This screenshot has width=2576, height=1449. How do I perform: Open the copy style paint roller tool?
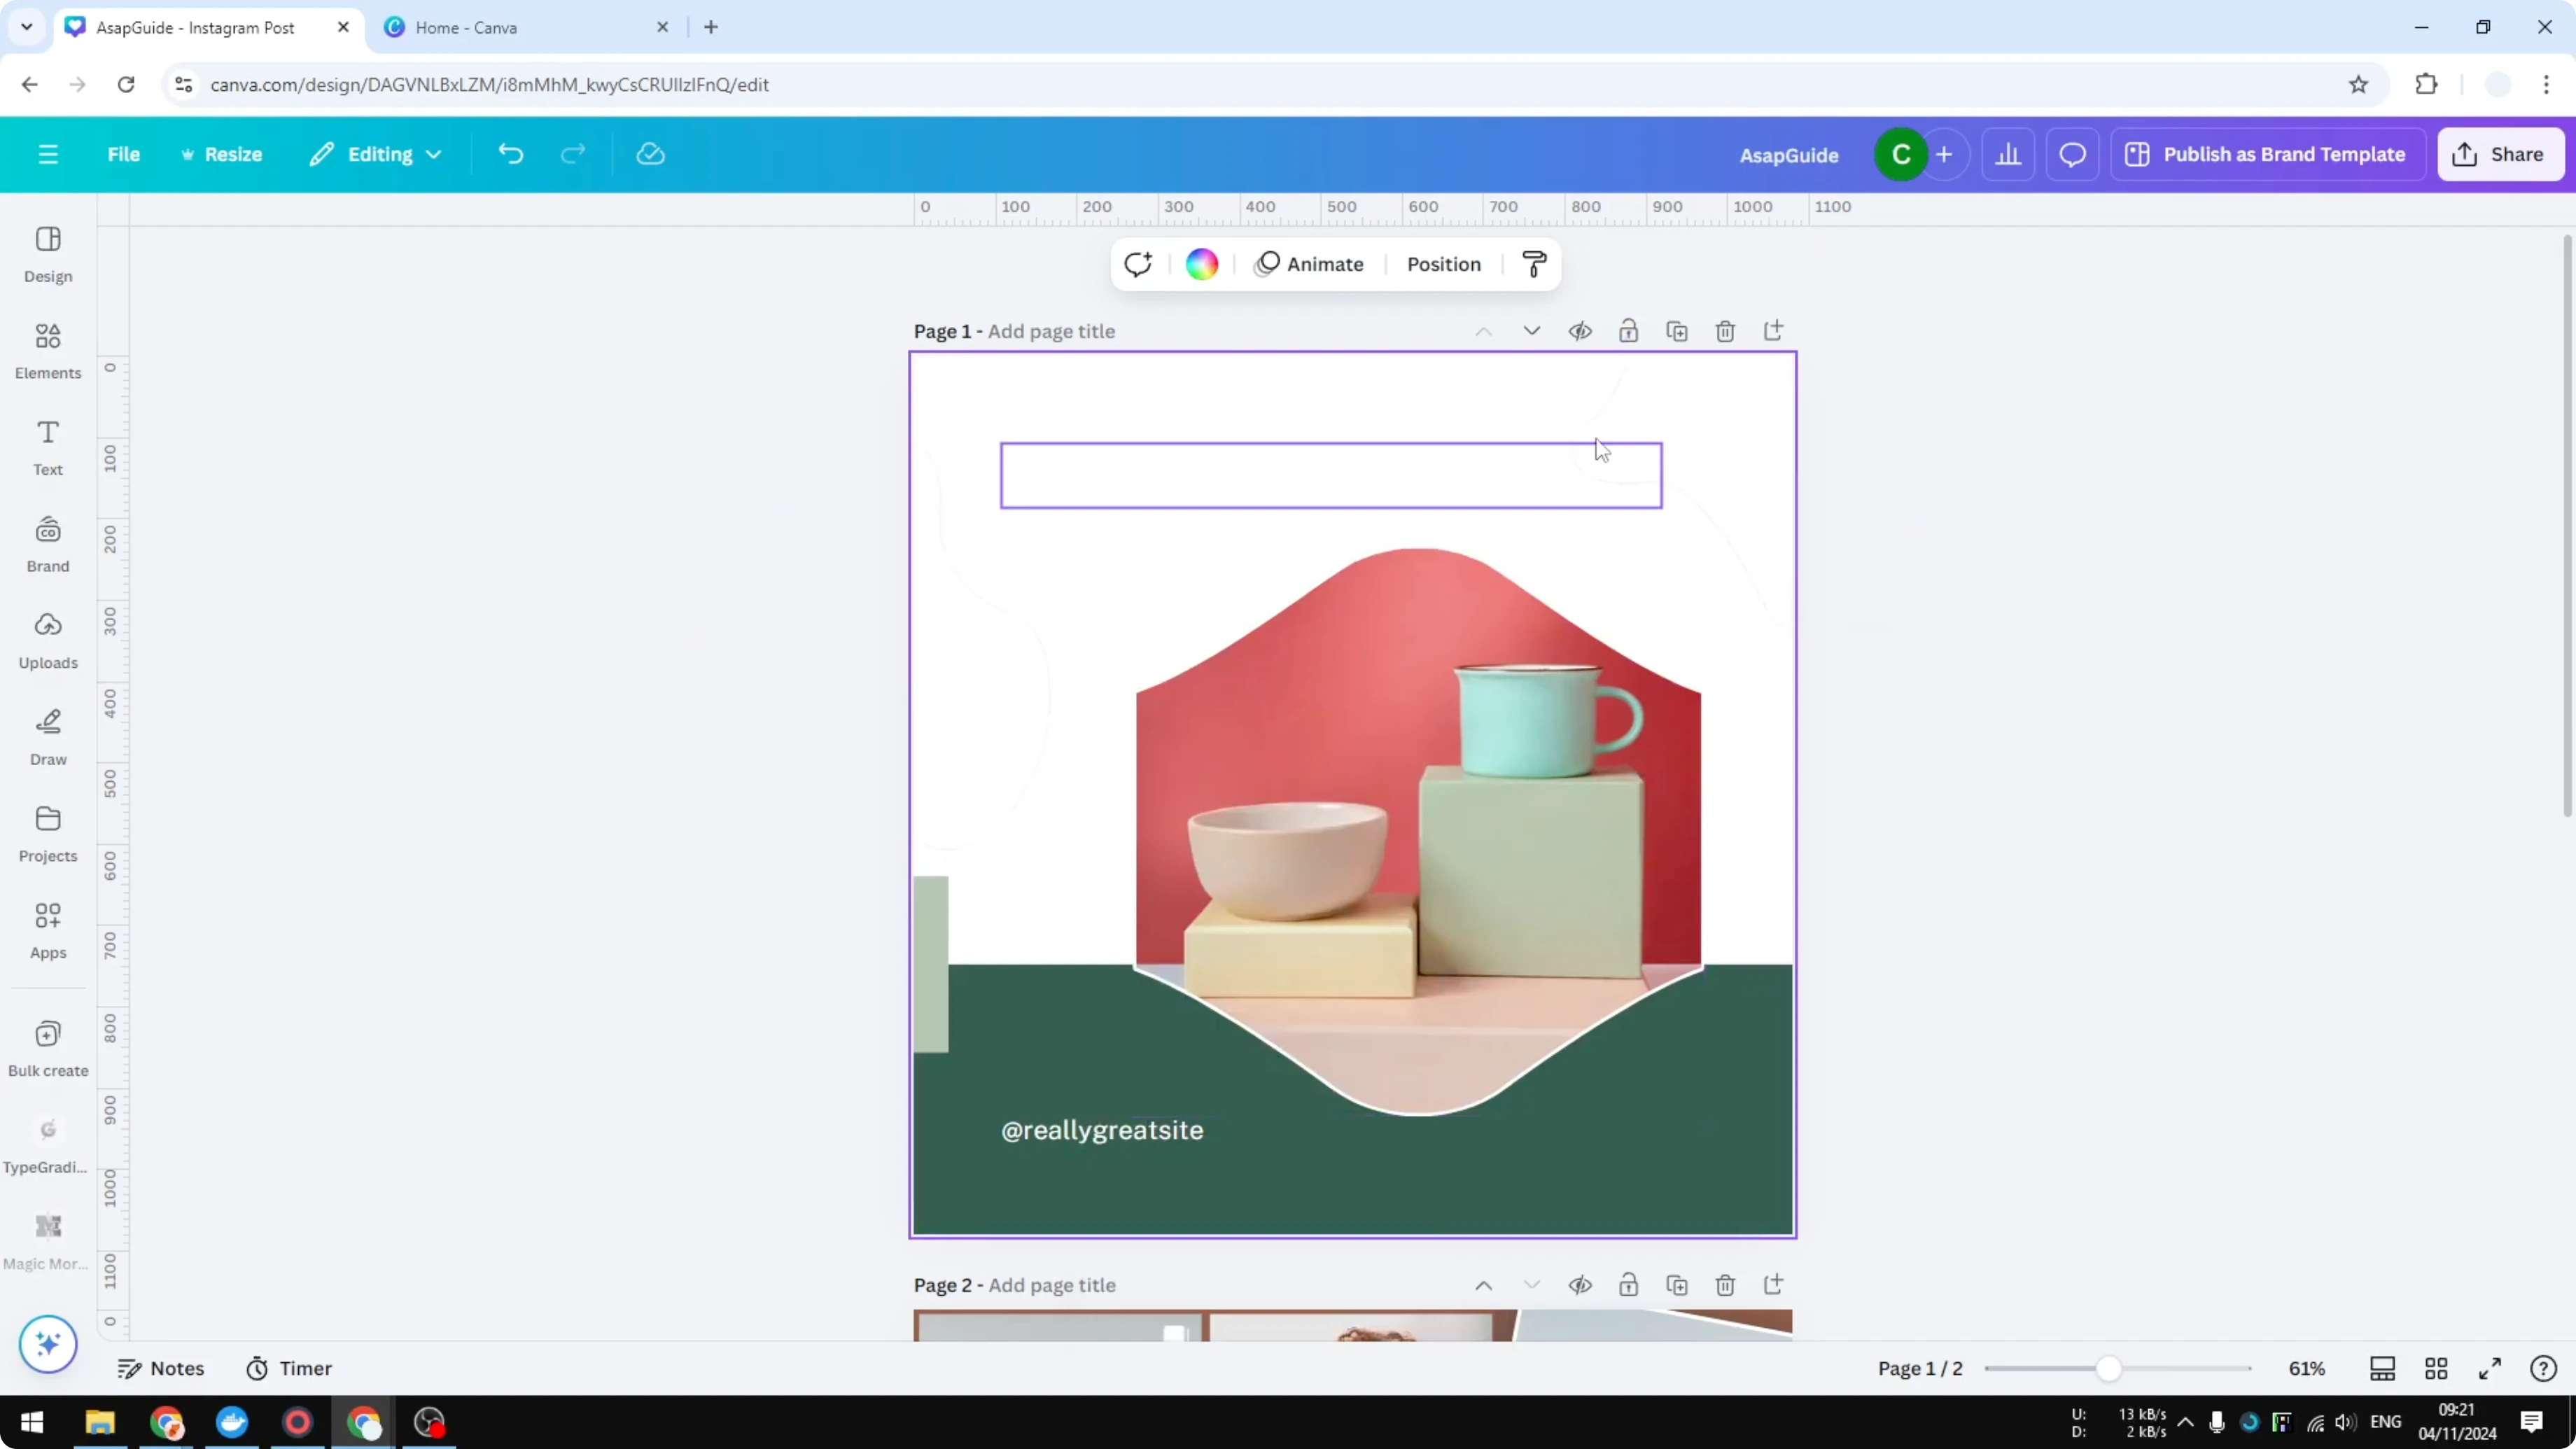click(x=1534, y=264)
